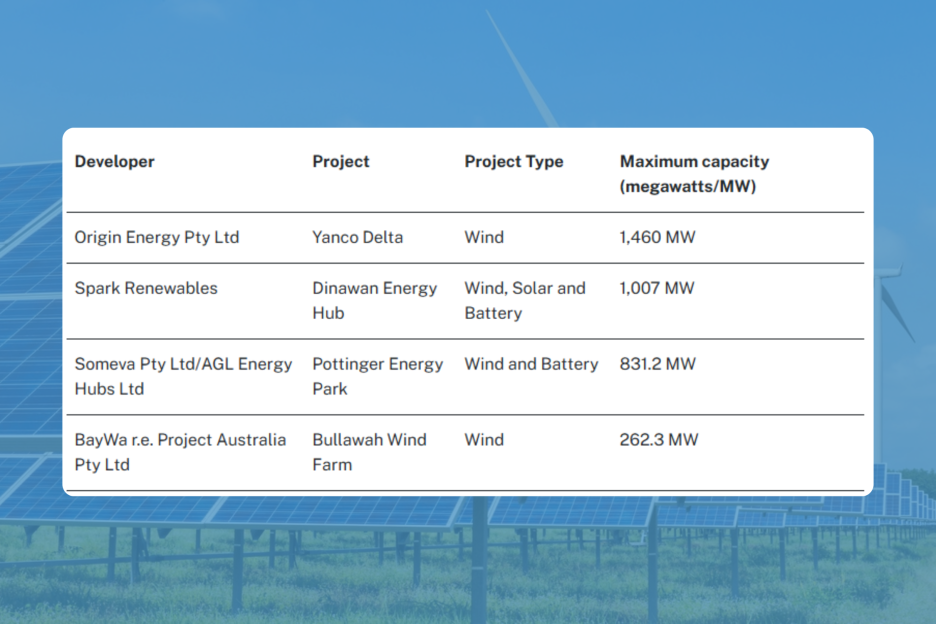Image resolution: width=936 pixels, height=624 pixels.
Task: Select the Project column header
Action: click(x=341, y=162)
